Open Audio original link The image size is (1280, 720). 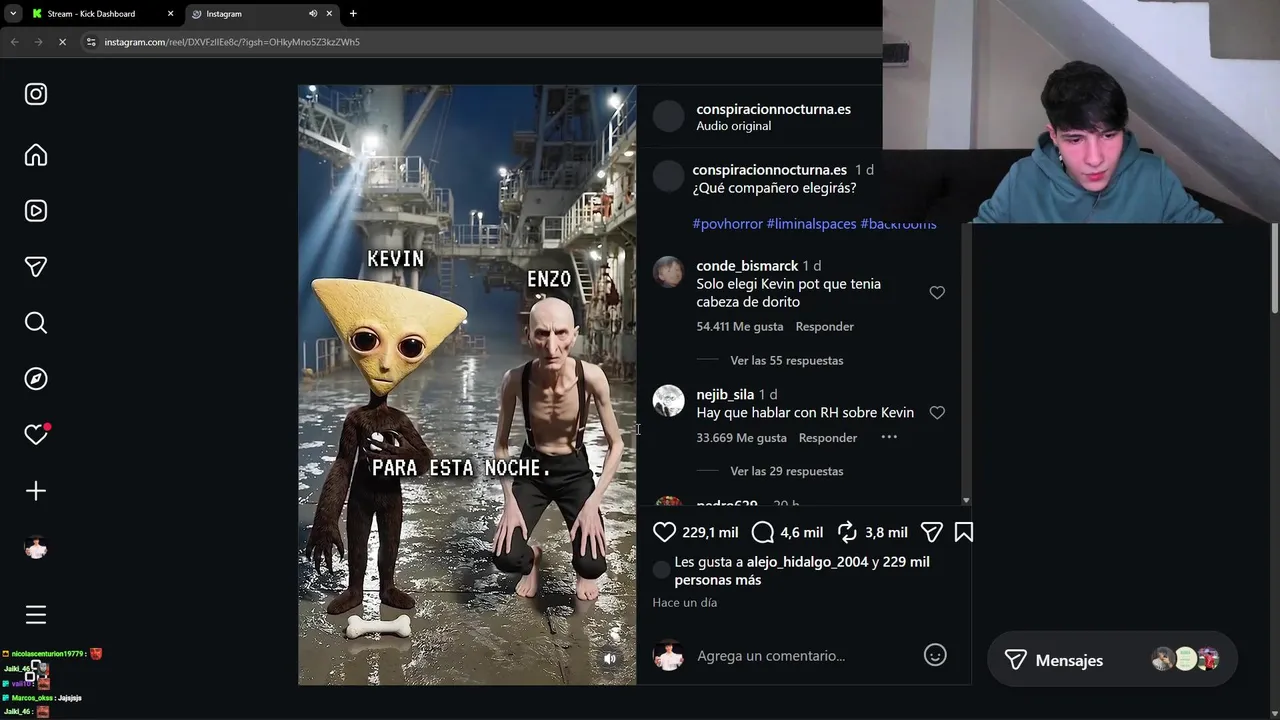(x=734, y=126)
